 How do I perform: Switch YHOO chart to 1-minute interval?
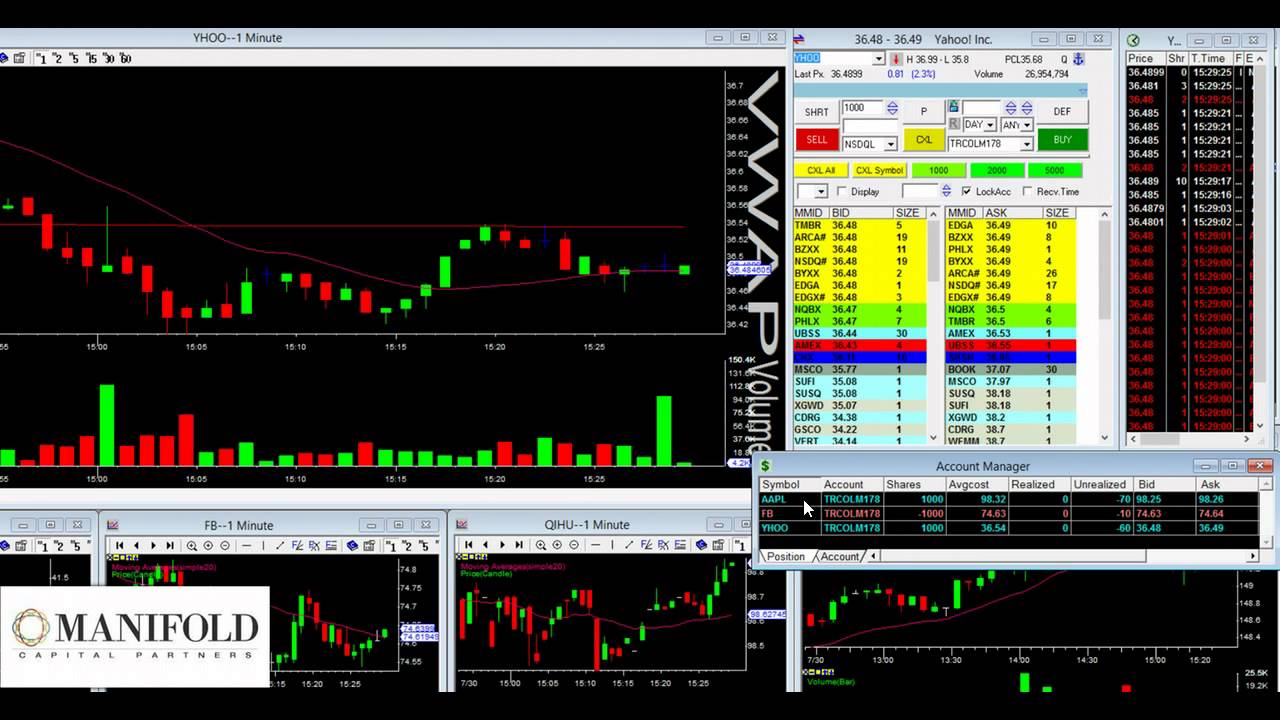point(41,58)
